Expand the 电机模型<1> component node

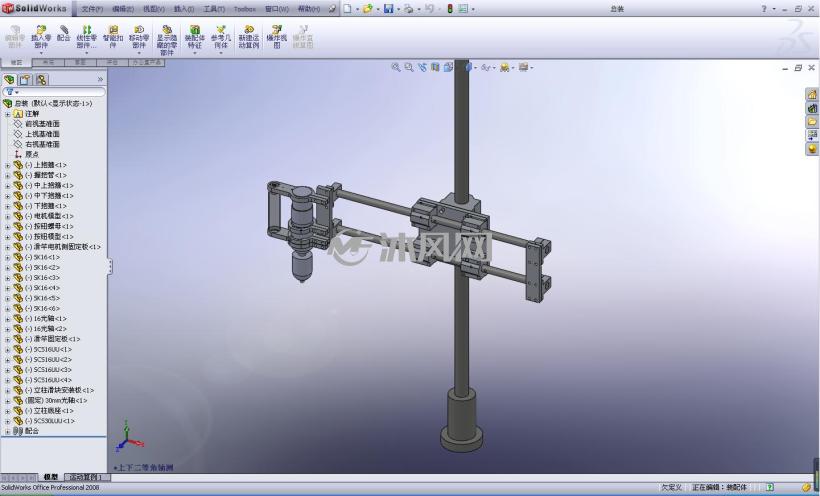[7, 217]
